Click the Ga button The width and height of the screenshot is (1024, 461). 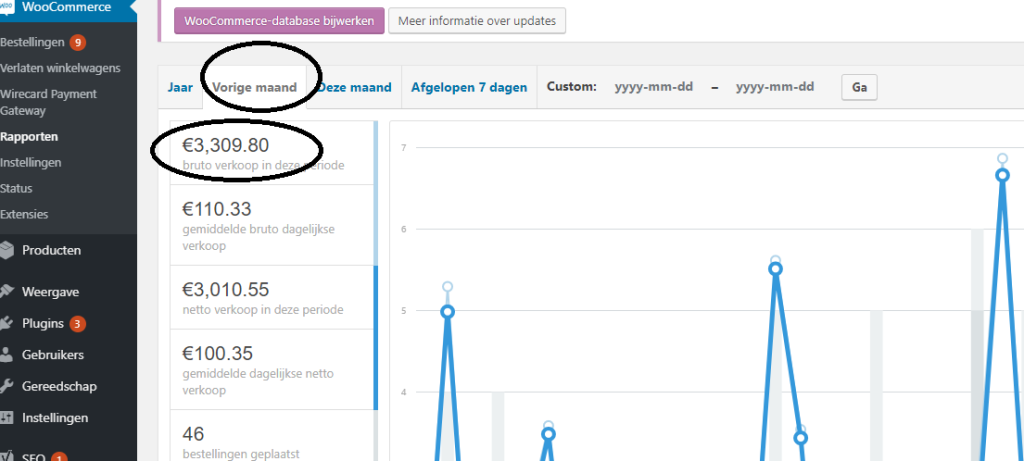859,87
